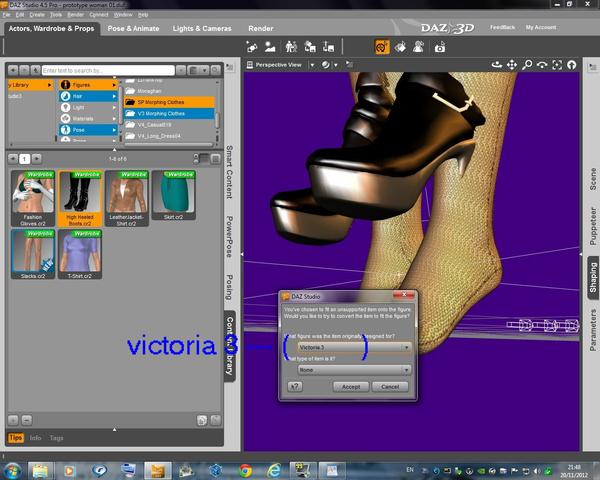
Task: Click the content library up-folder button
Action: point(36,70)
